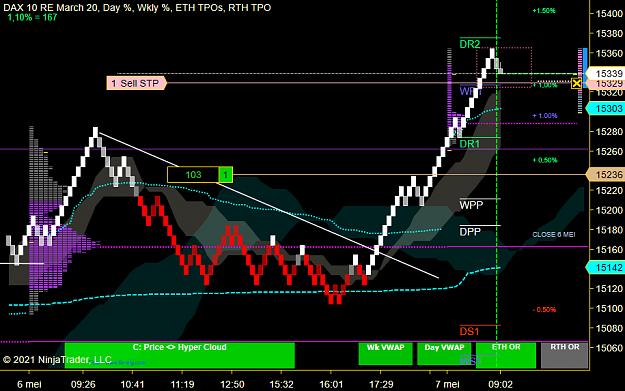Image resolution: width=625 pixels, height=391 pixels.
Task: Click the DPP daily pivot label
Action: tap(470, 232)
